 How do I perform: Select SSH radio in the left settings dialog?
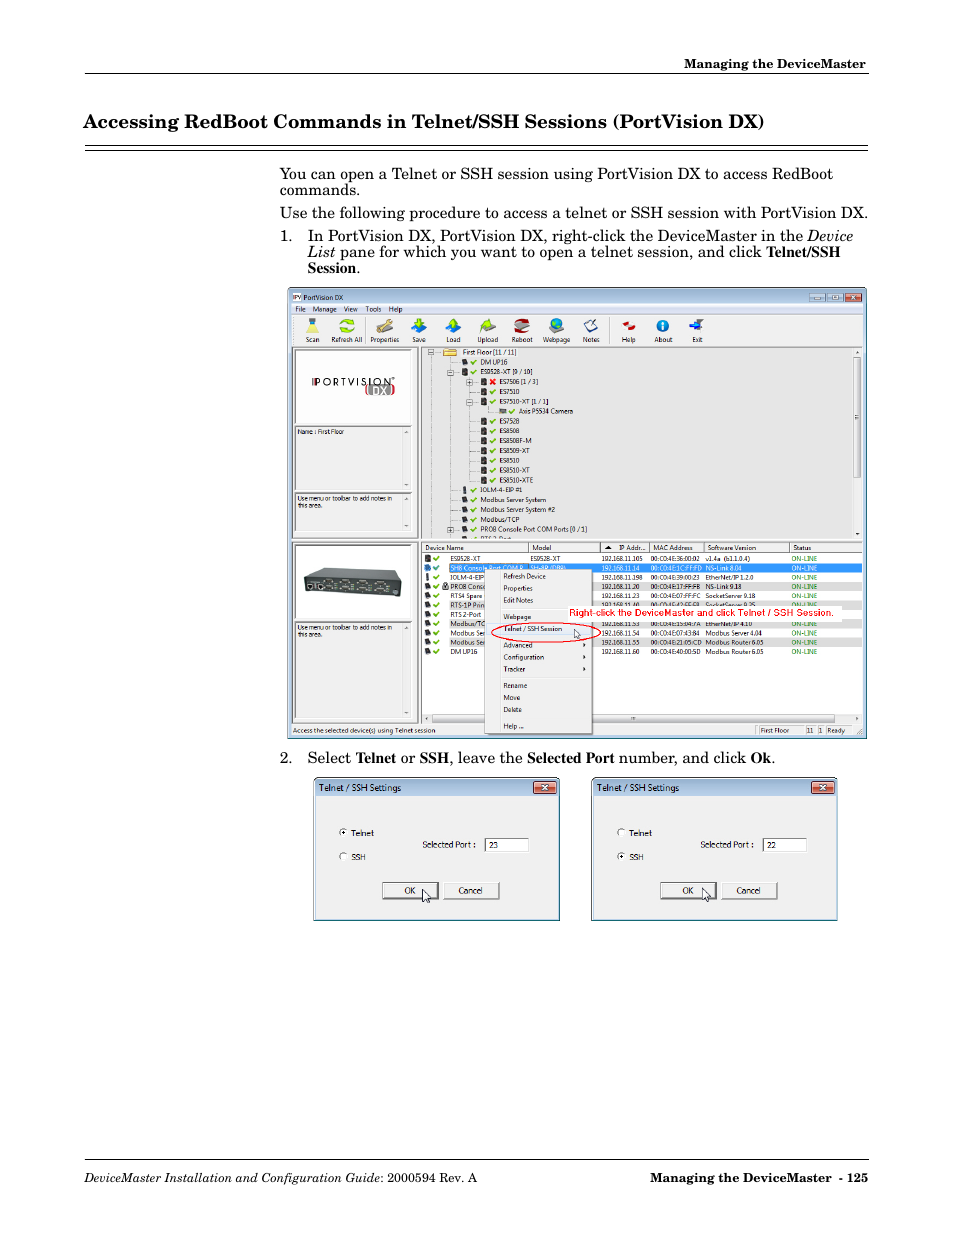pos(343,856)
